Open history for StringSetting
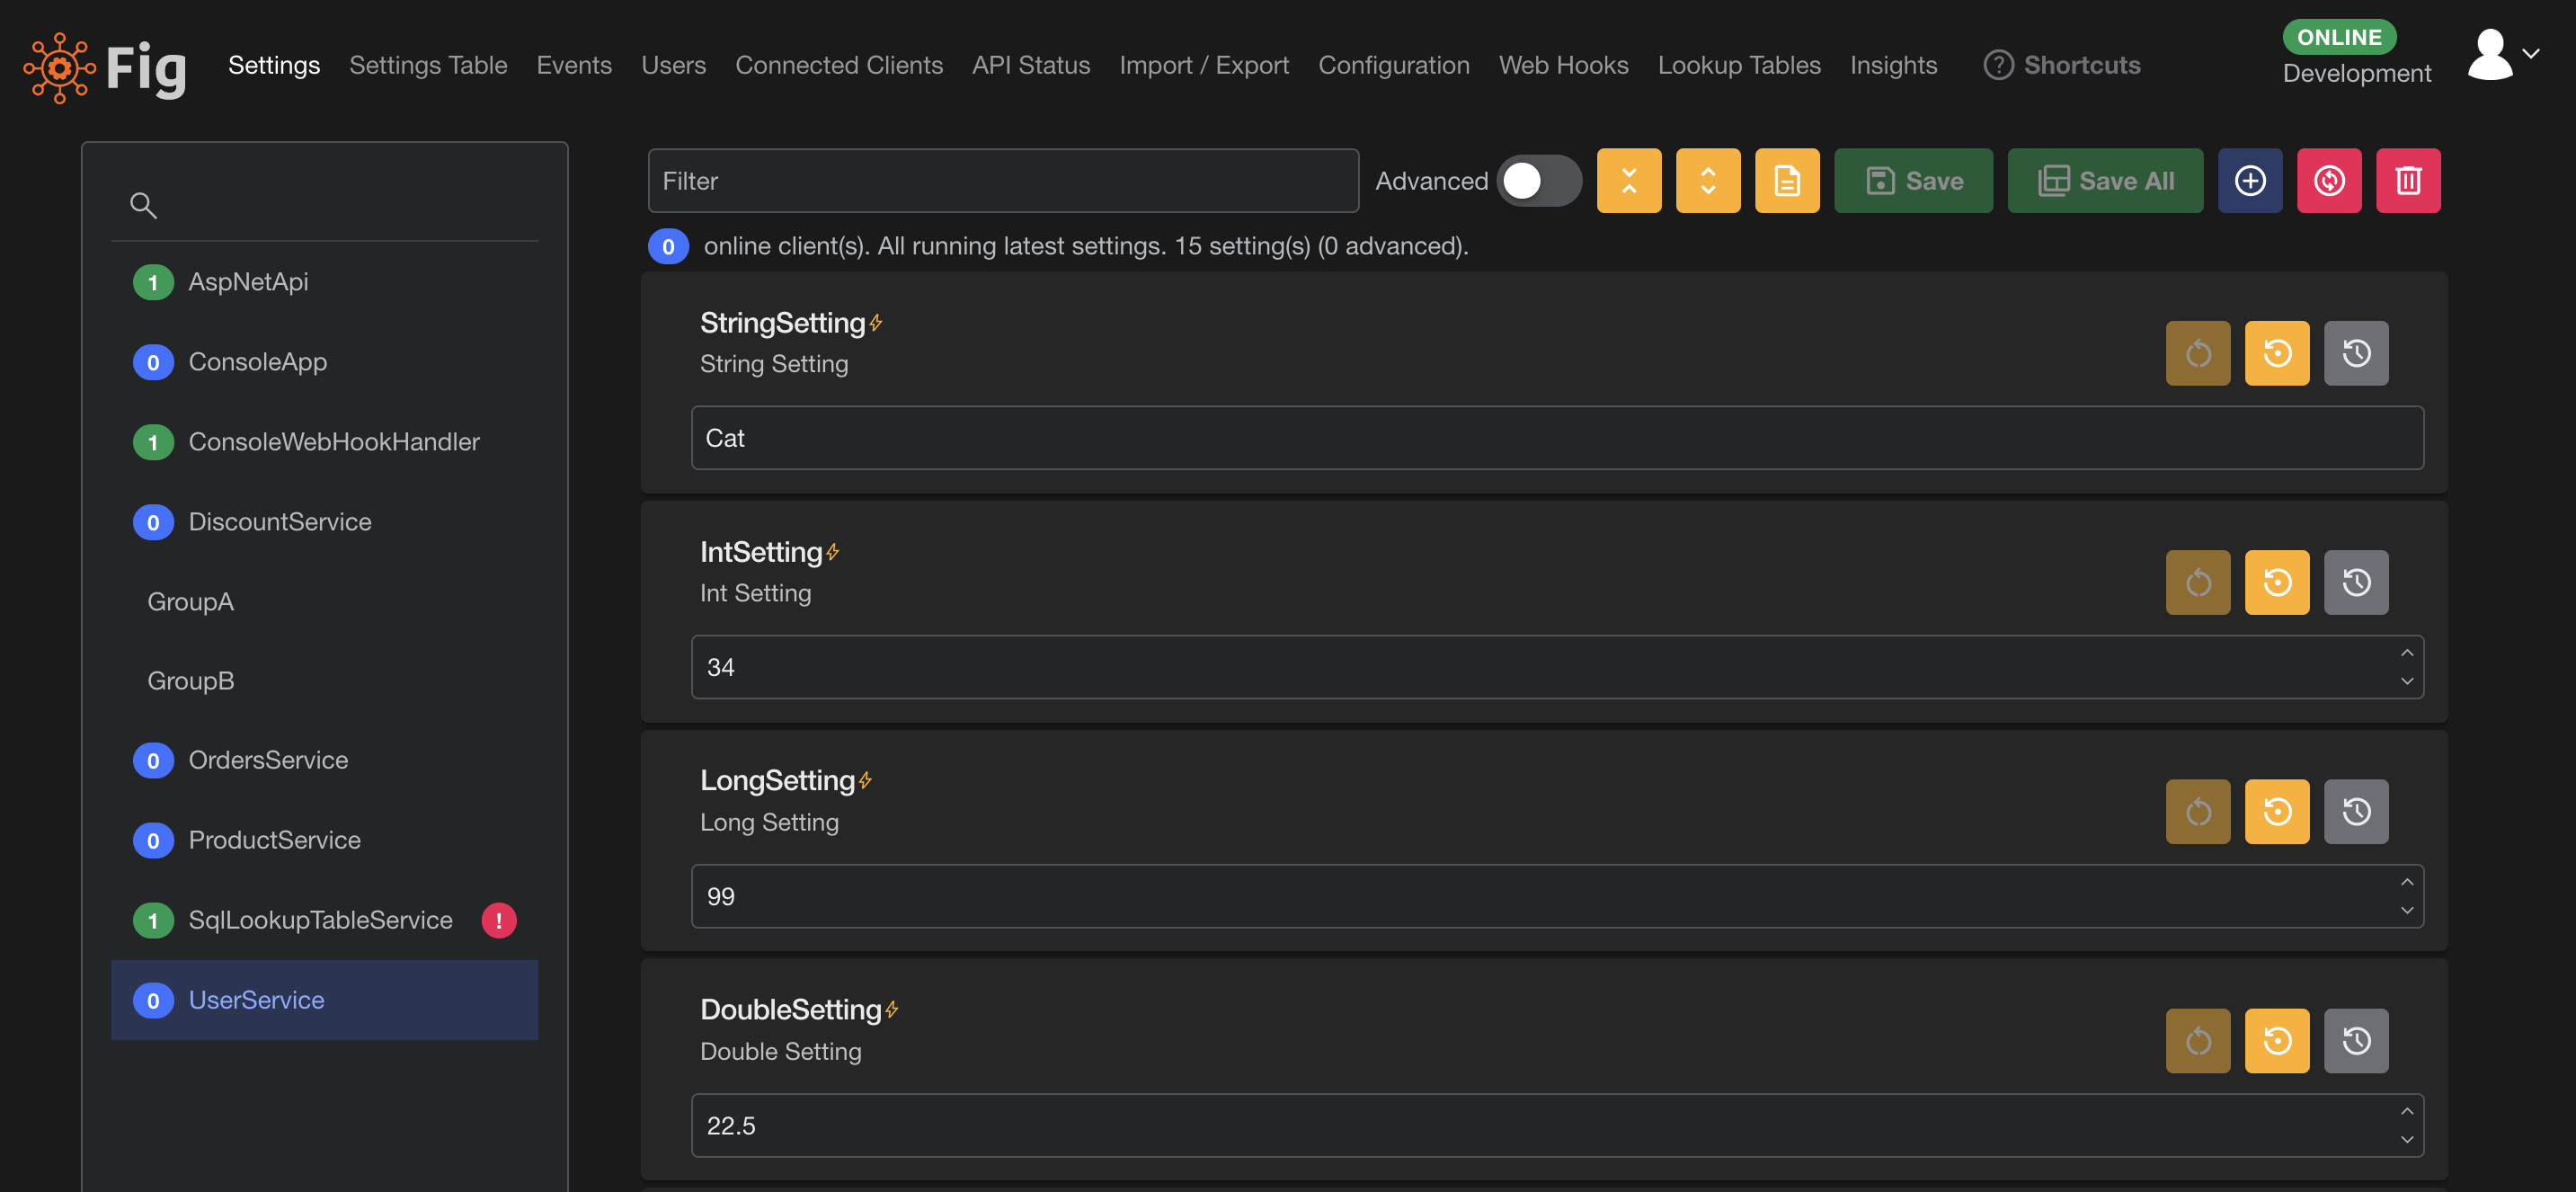Screen dimensions: 2576x1192 tap(2356, 353)
